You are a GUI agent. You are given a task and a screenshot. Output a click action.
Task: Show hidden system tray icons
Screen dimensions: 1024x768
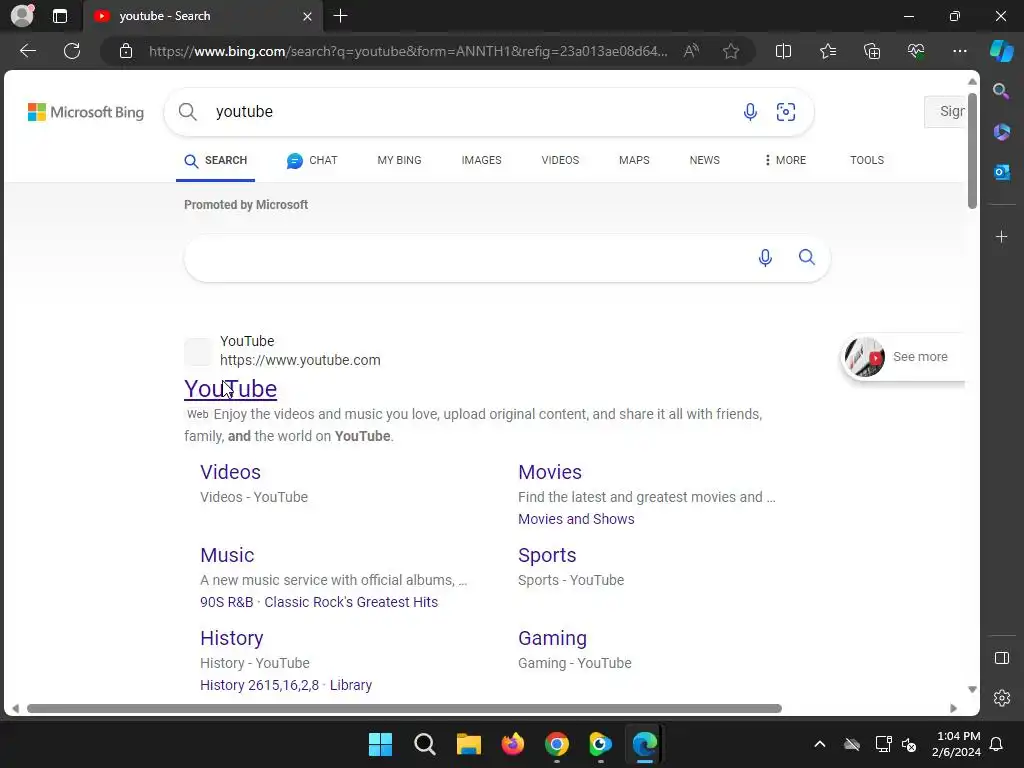(820, 744)
